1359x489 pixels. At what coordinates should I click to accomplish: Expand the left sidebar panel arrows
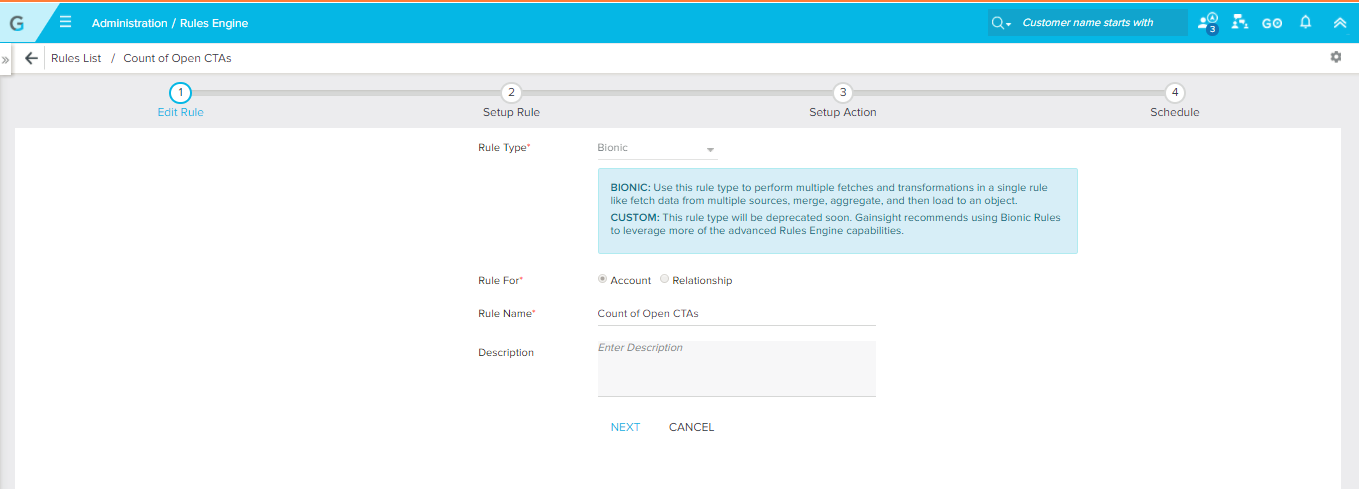5,60
